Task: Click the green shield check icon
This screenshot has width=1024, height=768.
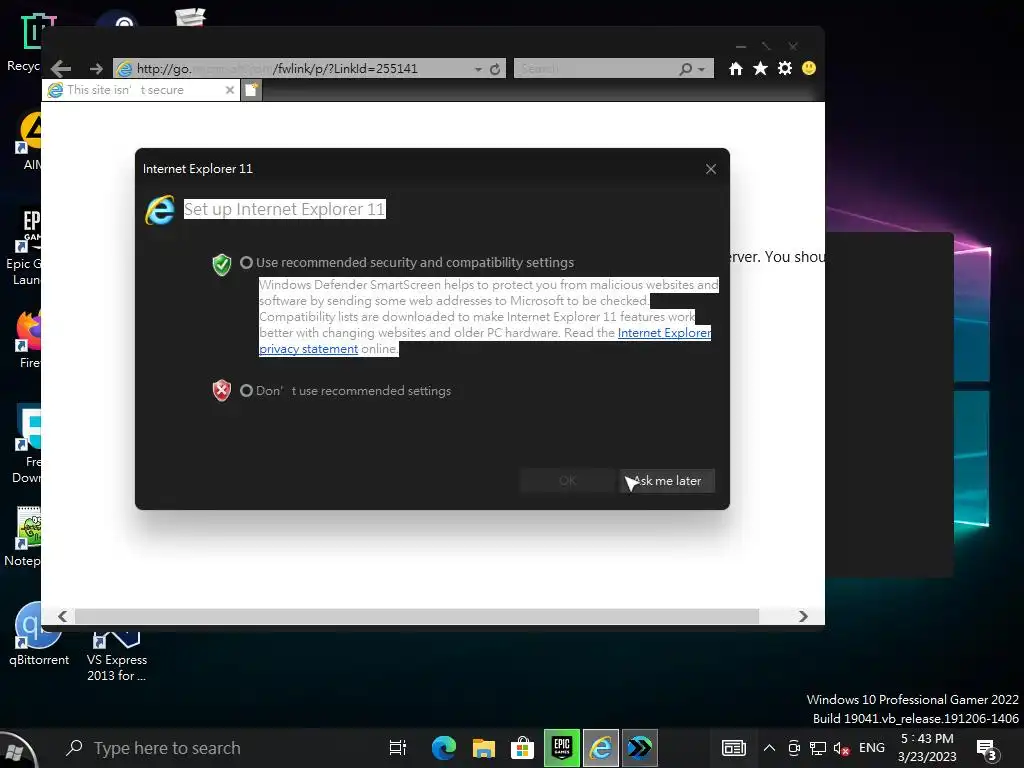Action: pos(222,264)
